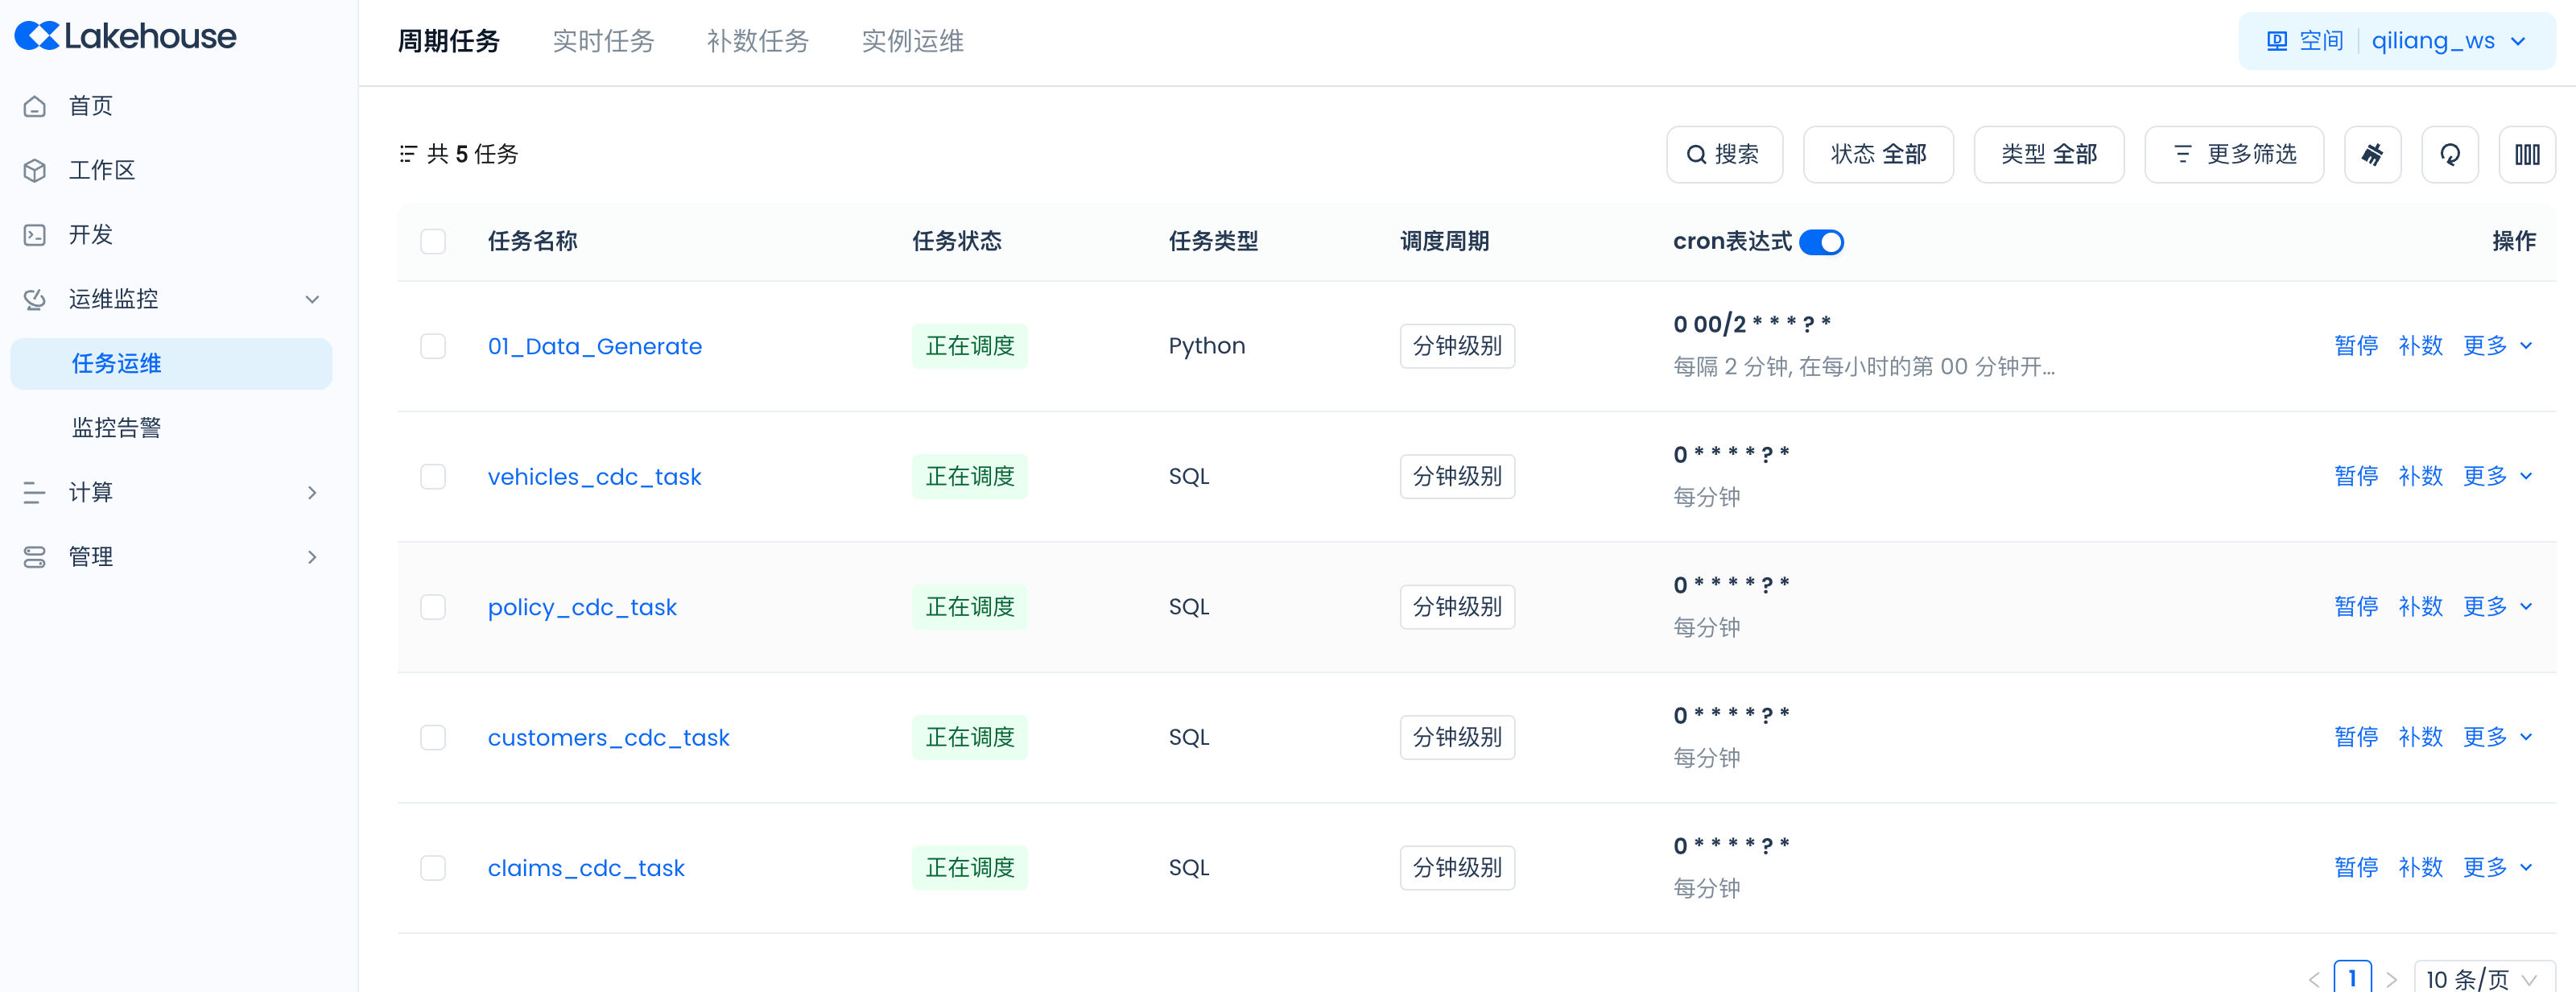The height and width of the screenshot is (992, 2576).
Task: Open 工作区 cube icon in sidebar
Action: (35, 170)
